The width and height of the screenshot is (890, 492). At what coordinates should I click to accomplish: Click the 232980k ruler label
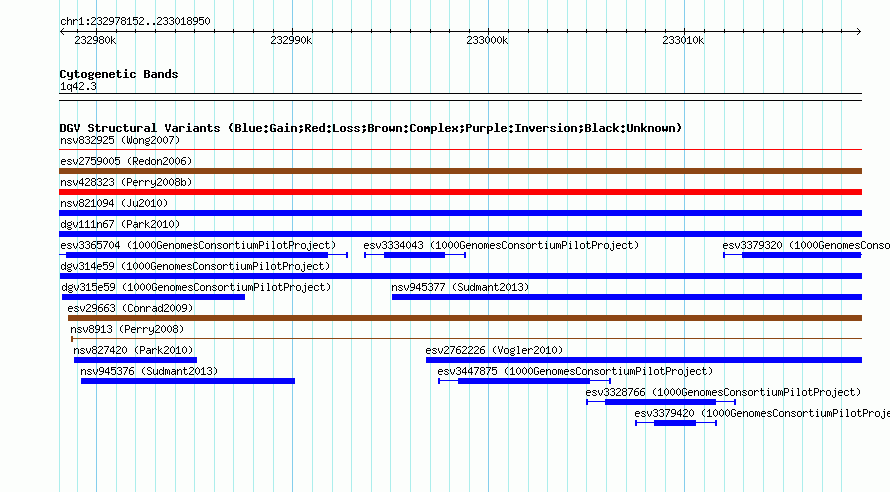click(95, 40)
